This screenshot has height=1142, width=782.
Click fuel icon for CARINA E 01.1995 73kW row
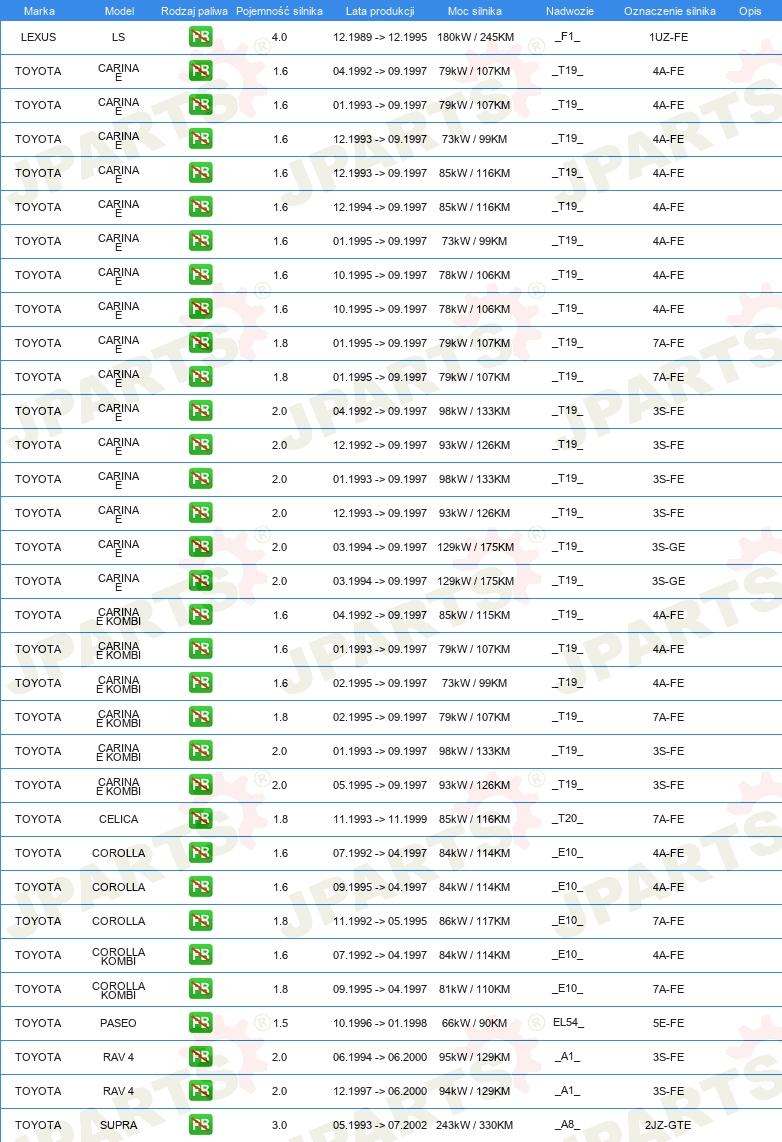200,240
